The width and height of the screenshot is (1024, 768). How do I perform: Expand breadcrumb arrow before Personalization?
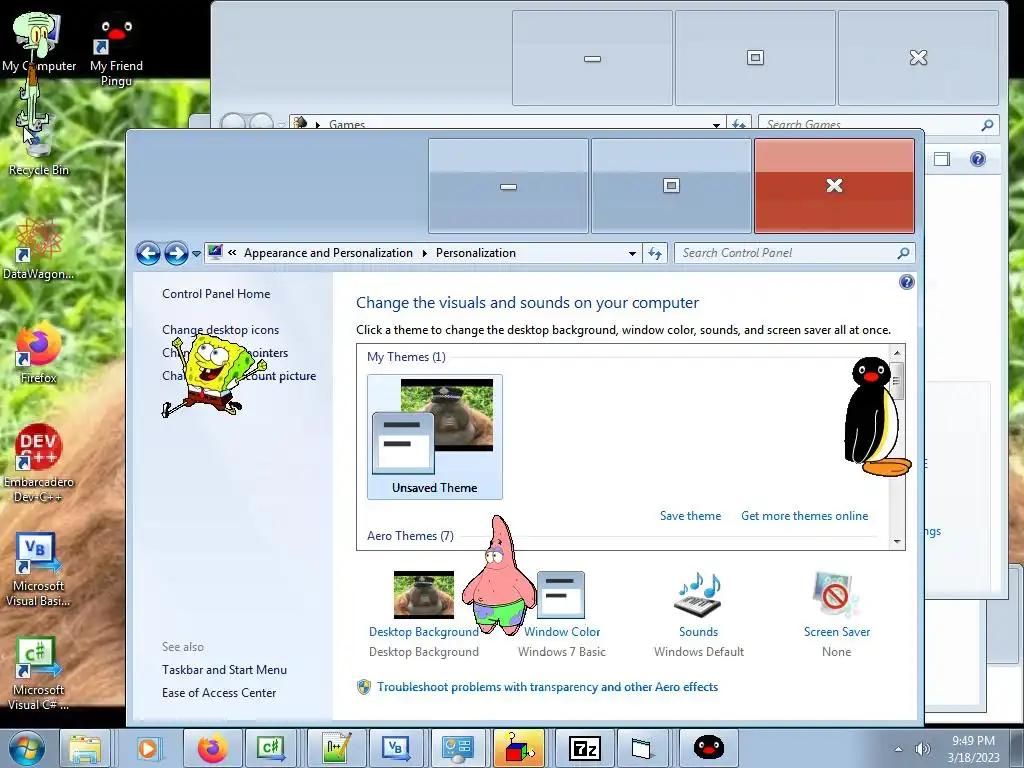click(424, 253)
